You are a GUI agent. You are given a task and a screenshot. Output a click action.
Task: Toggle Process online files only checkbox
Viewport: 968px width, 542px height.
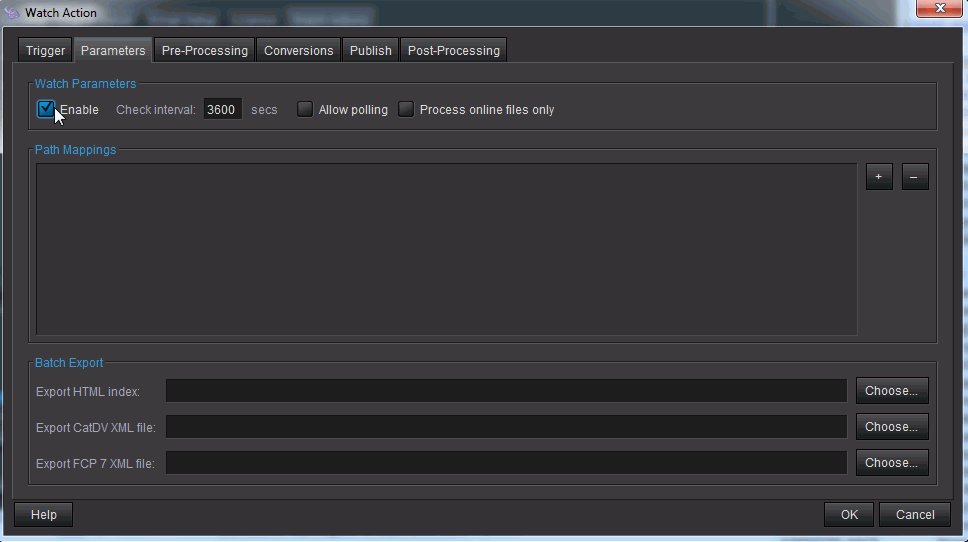pyautogui.click(x=406, y=110)
